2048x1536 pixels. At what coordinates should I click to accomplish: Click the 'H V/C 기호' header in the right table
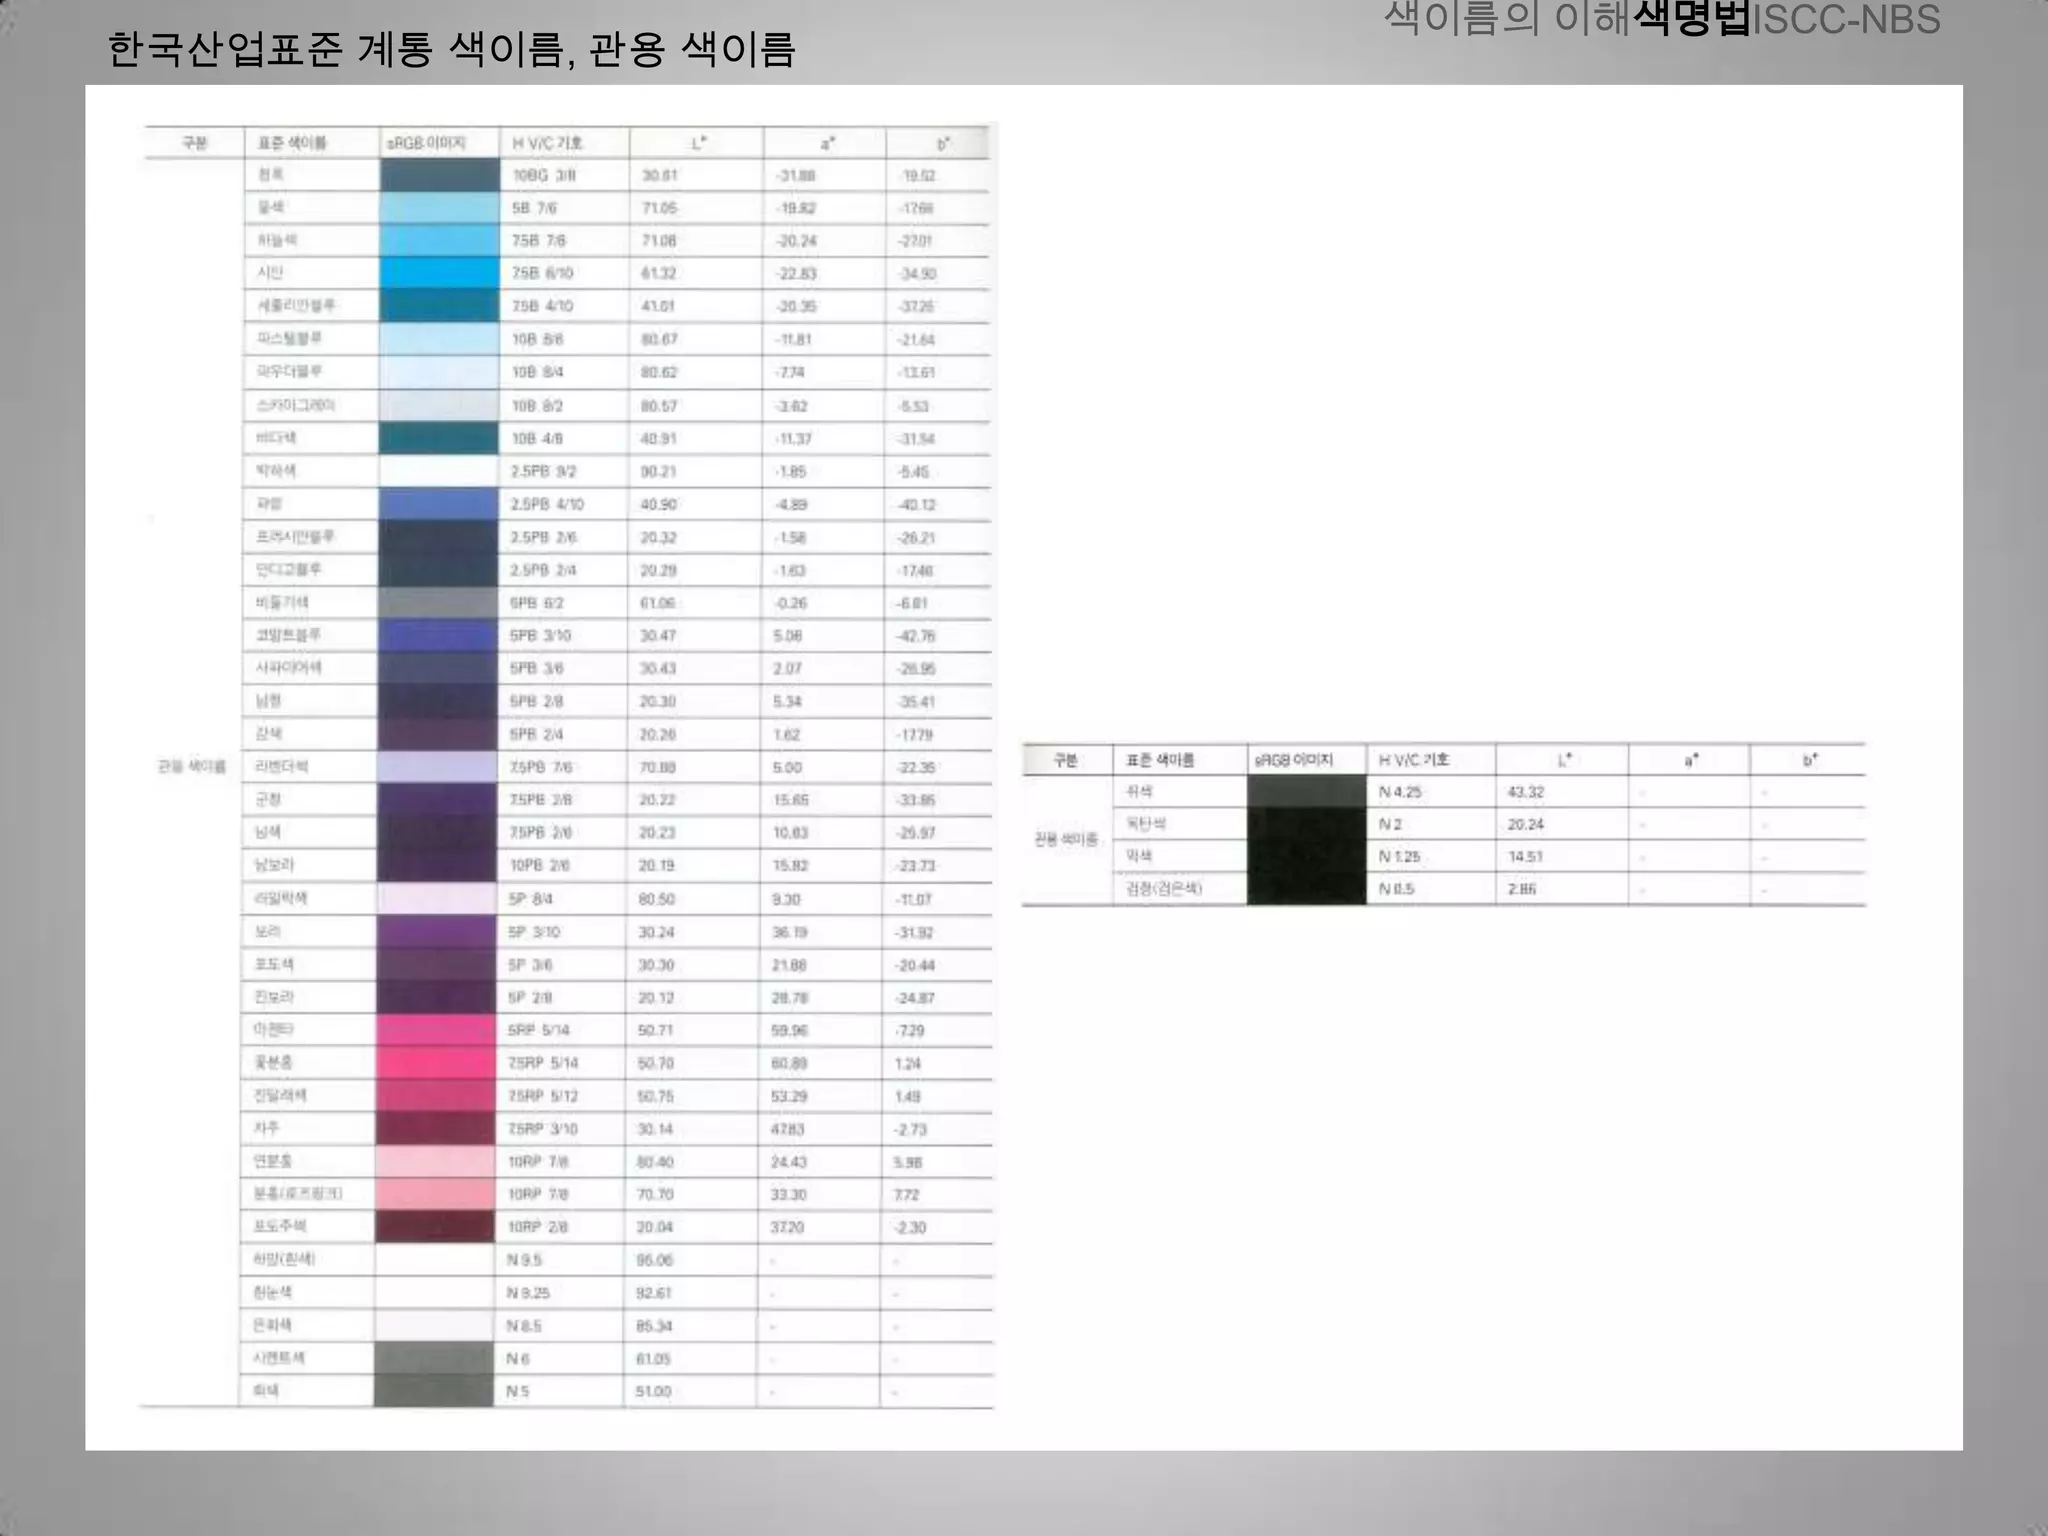[x=1413, y=760]
